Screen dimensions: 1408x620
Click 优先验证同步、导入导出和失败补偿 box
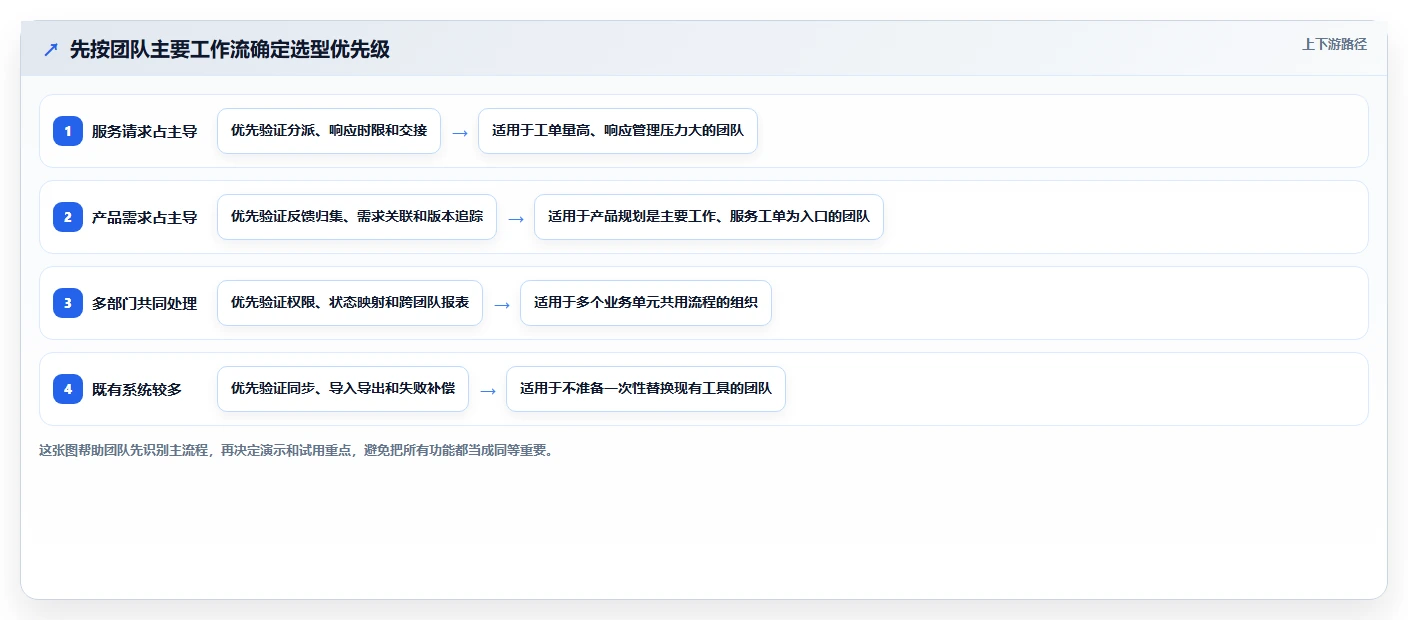(343, 389)
